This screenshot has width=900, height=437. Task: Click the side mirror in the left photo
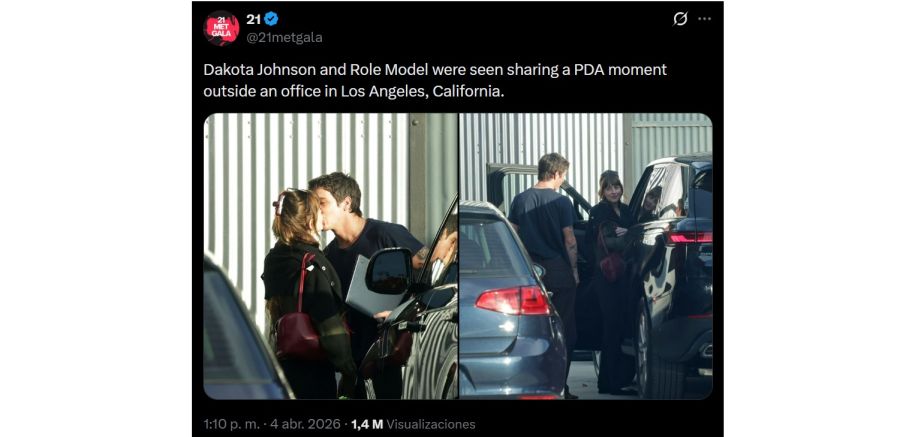tap(388, 270)
